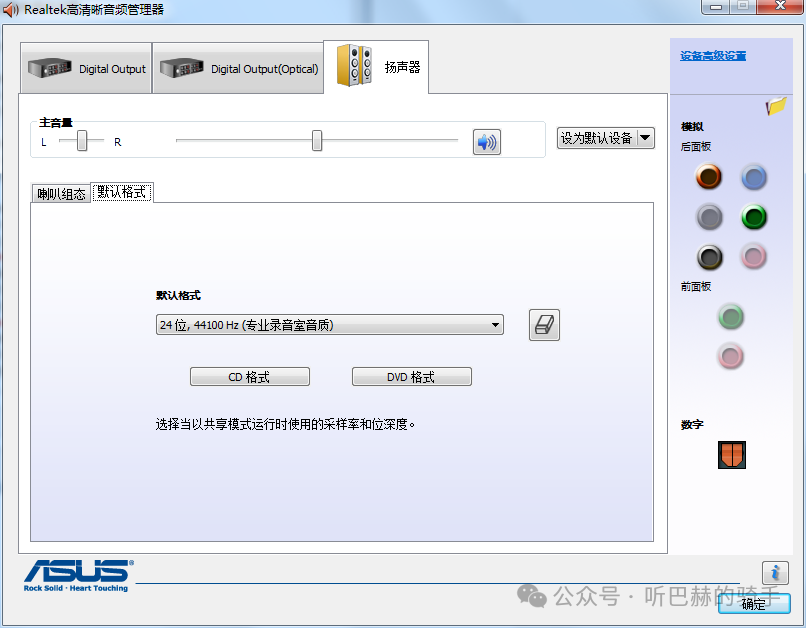Click the CD 格式 button
Viewport: 806px width, 628px height.
(x=249, y=376)
